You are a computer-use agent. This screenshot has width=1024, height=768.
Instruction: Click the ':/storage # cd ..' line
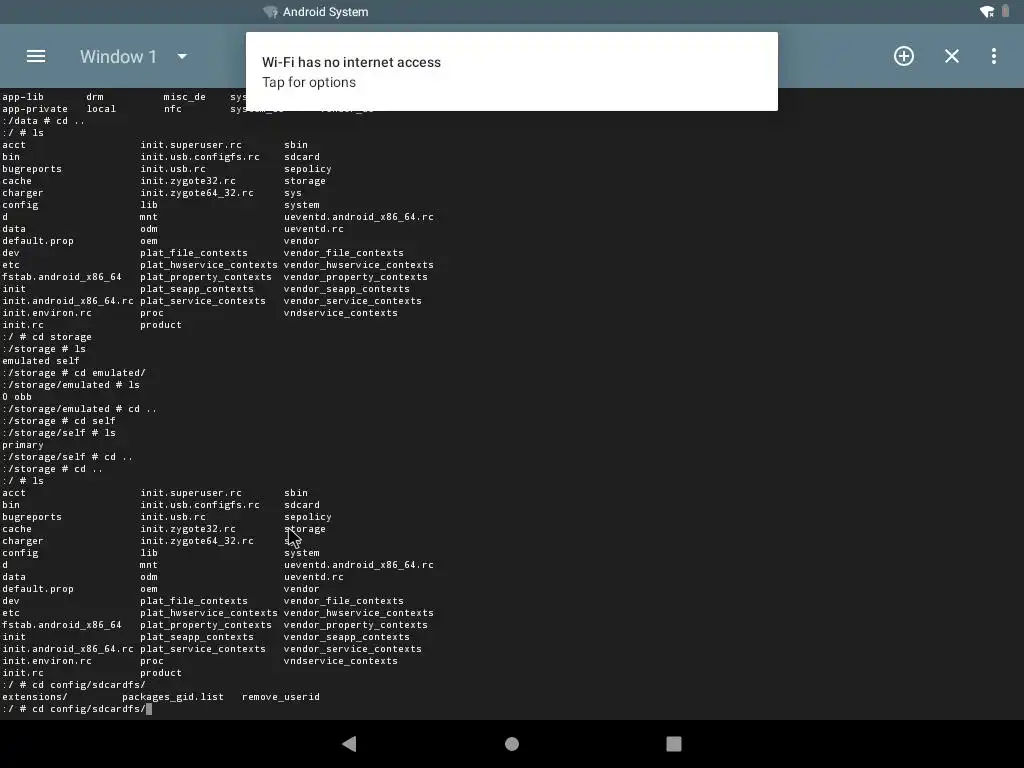[x=52, y=469]
